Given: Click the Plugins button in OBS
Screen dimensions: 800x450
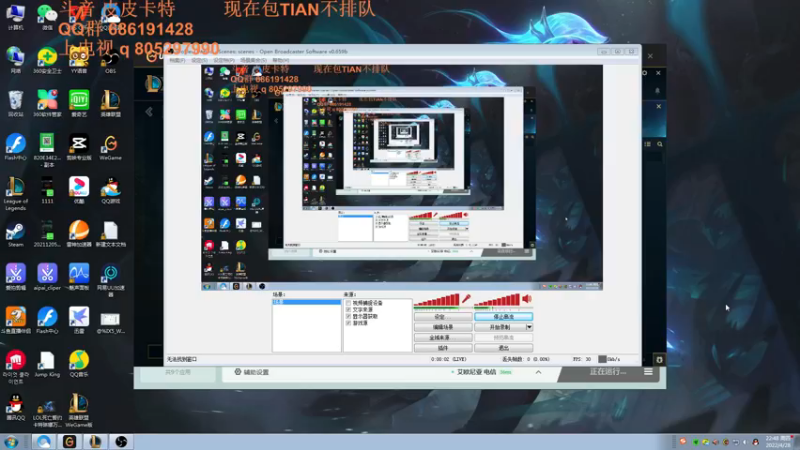Looking at the screenshot, I should click(443, 348).
